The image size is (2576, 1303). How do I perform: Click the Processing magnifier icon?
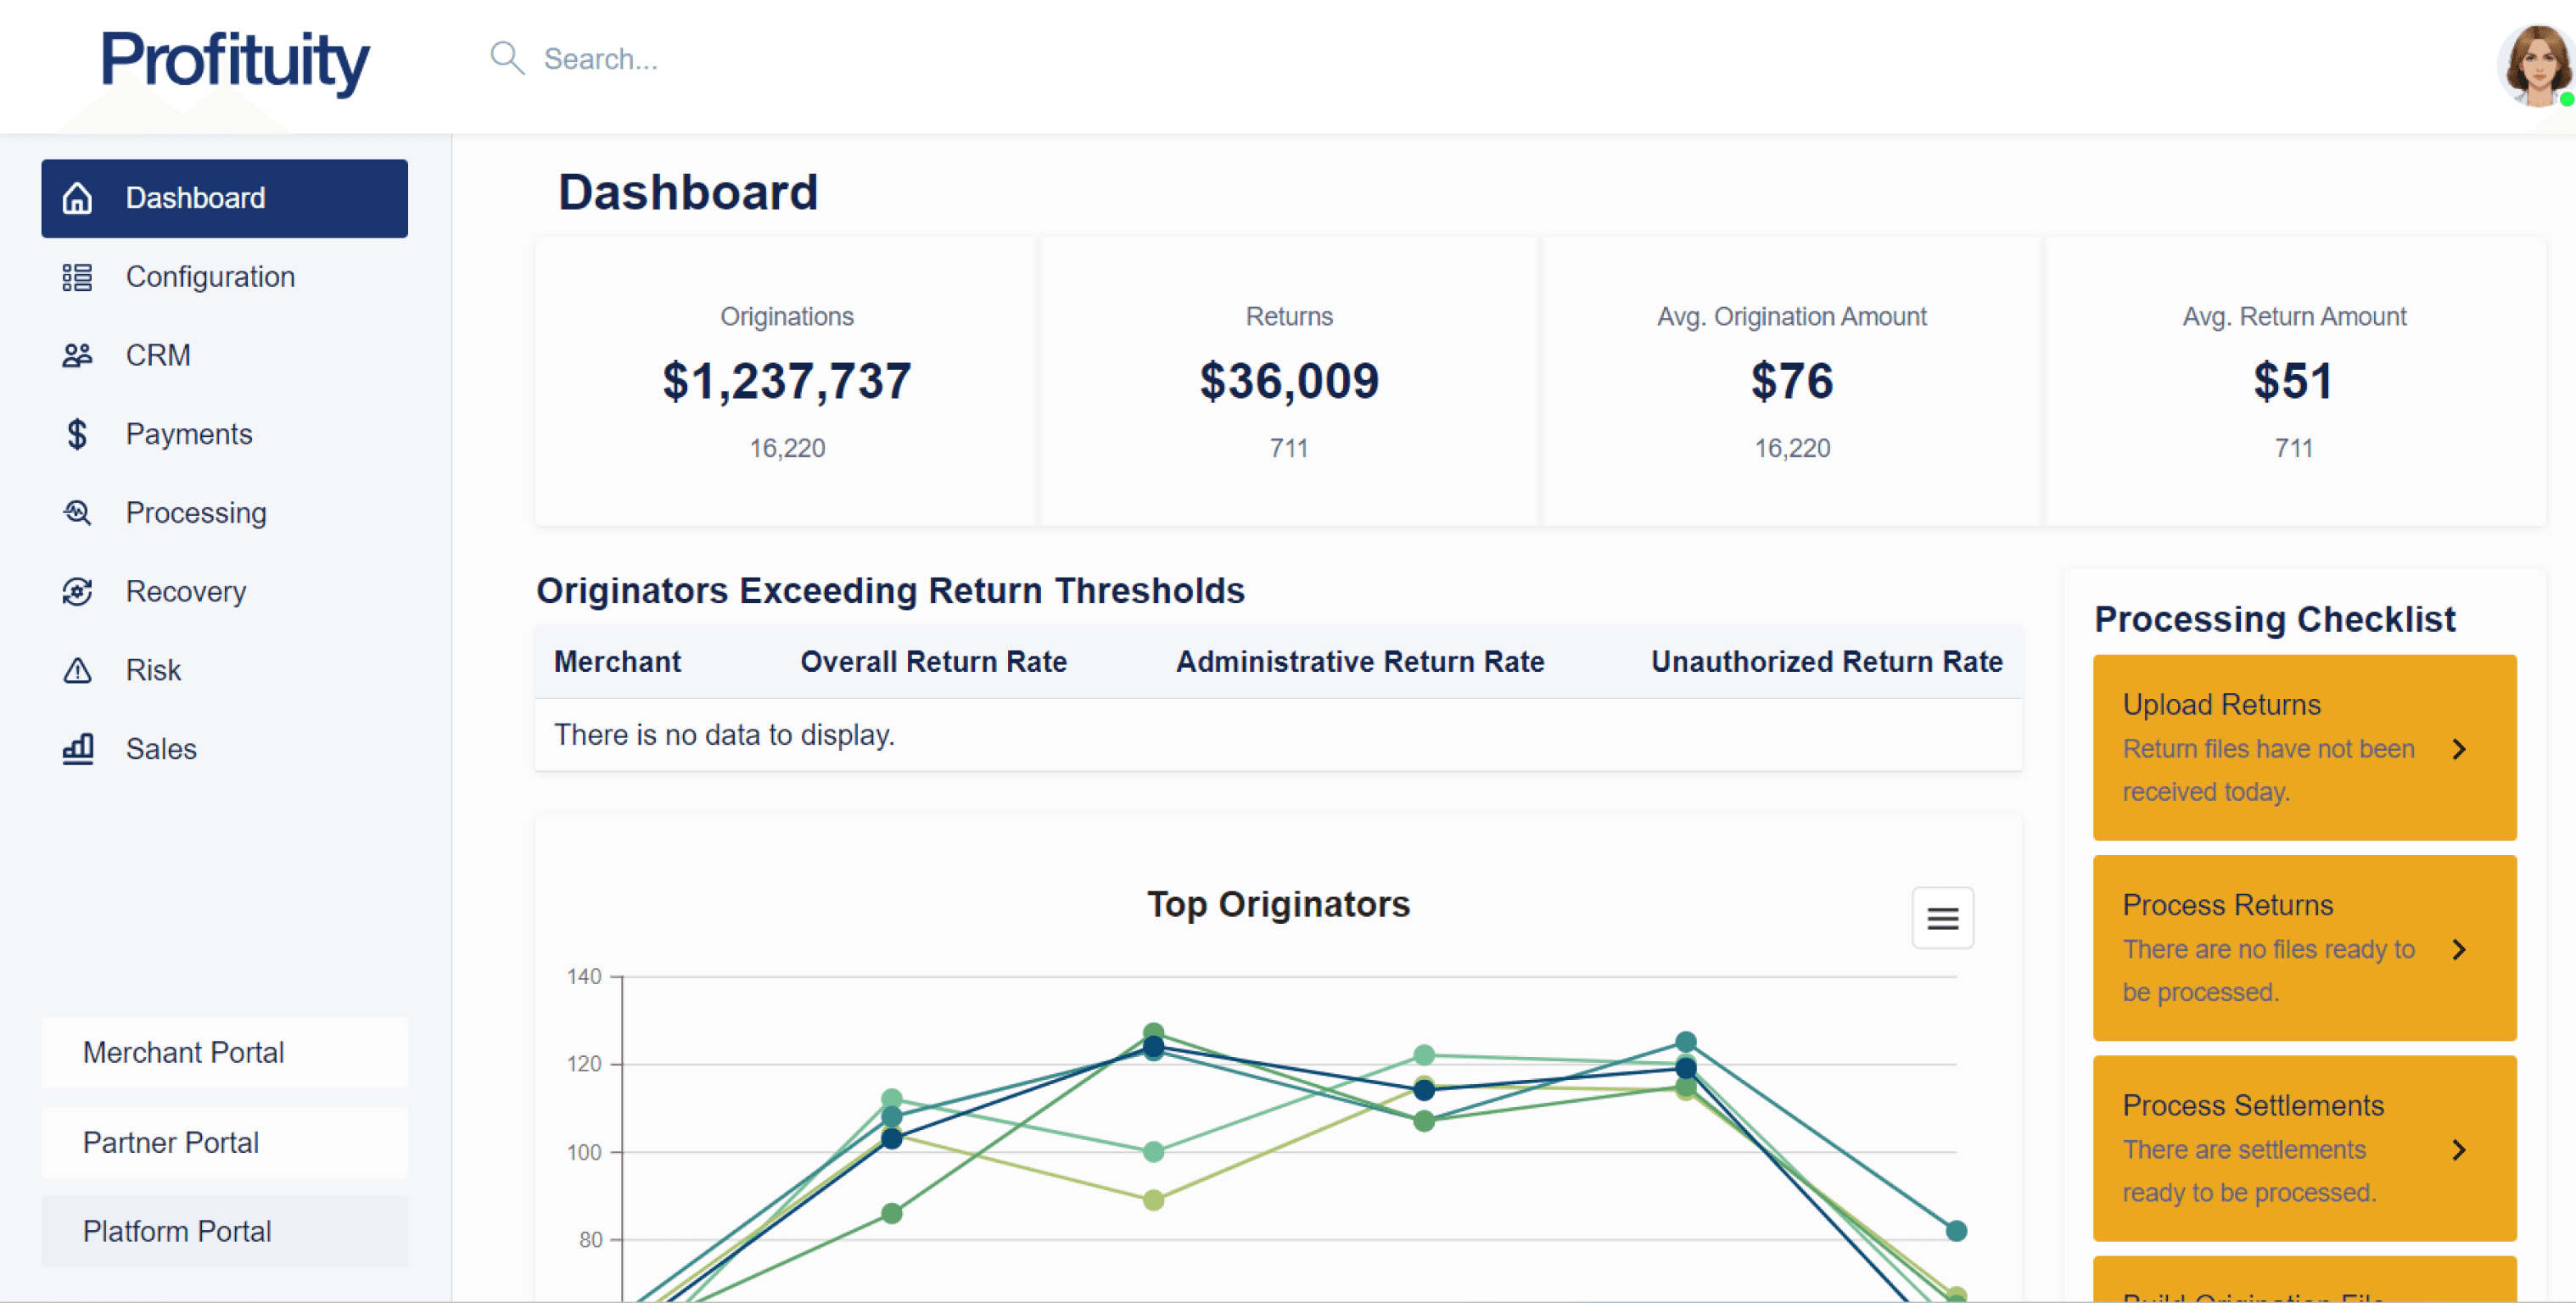tap(77, 513)
